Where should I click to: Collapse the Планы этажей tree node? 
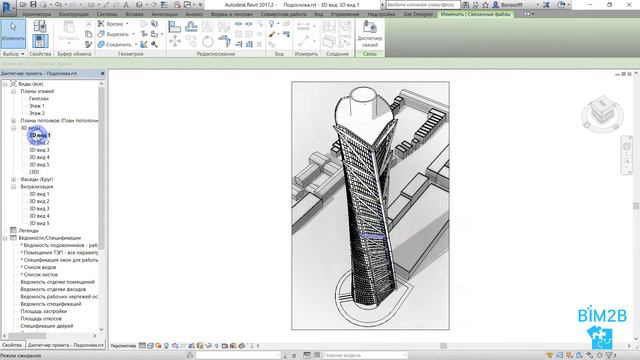tap(13, 91)
